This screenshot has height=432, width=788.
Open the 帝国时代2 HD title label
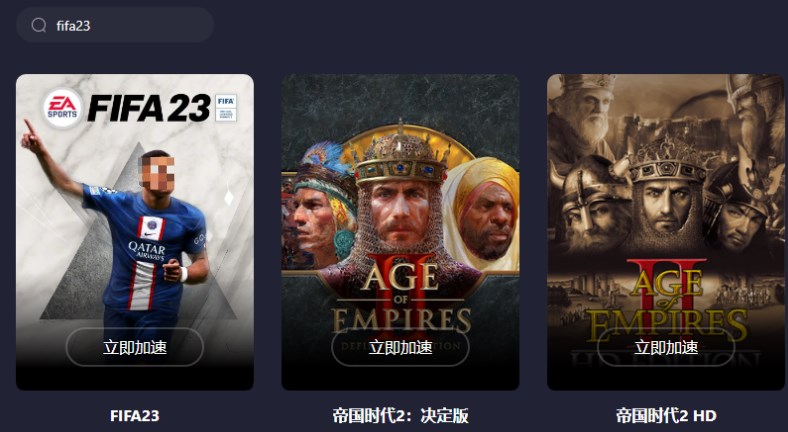pos(666,415)
